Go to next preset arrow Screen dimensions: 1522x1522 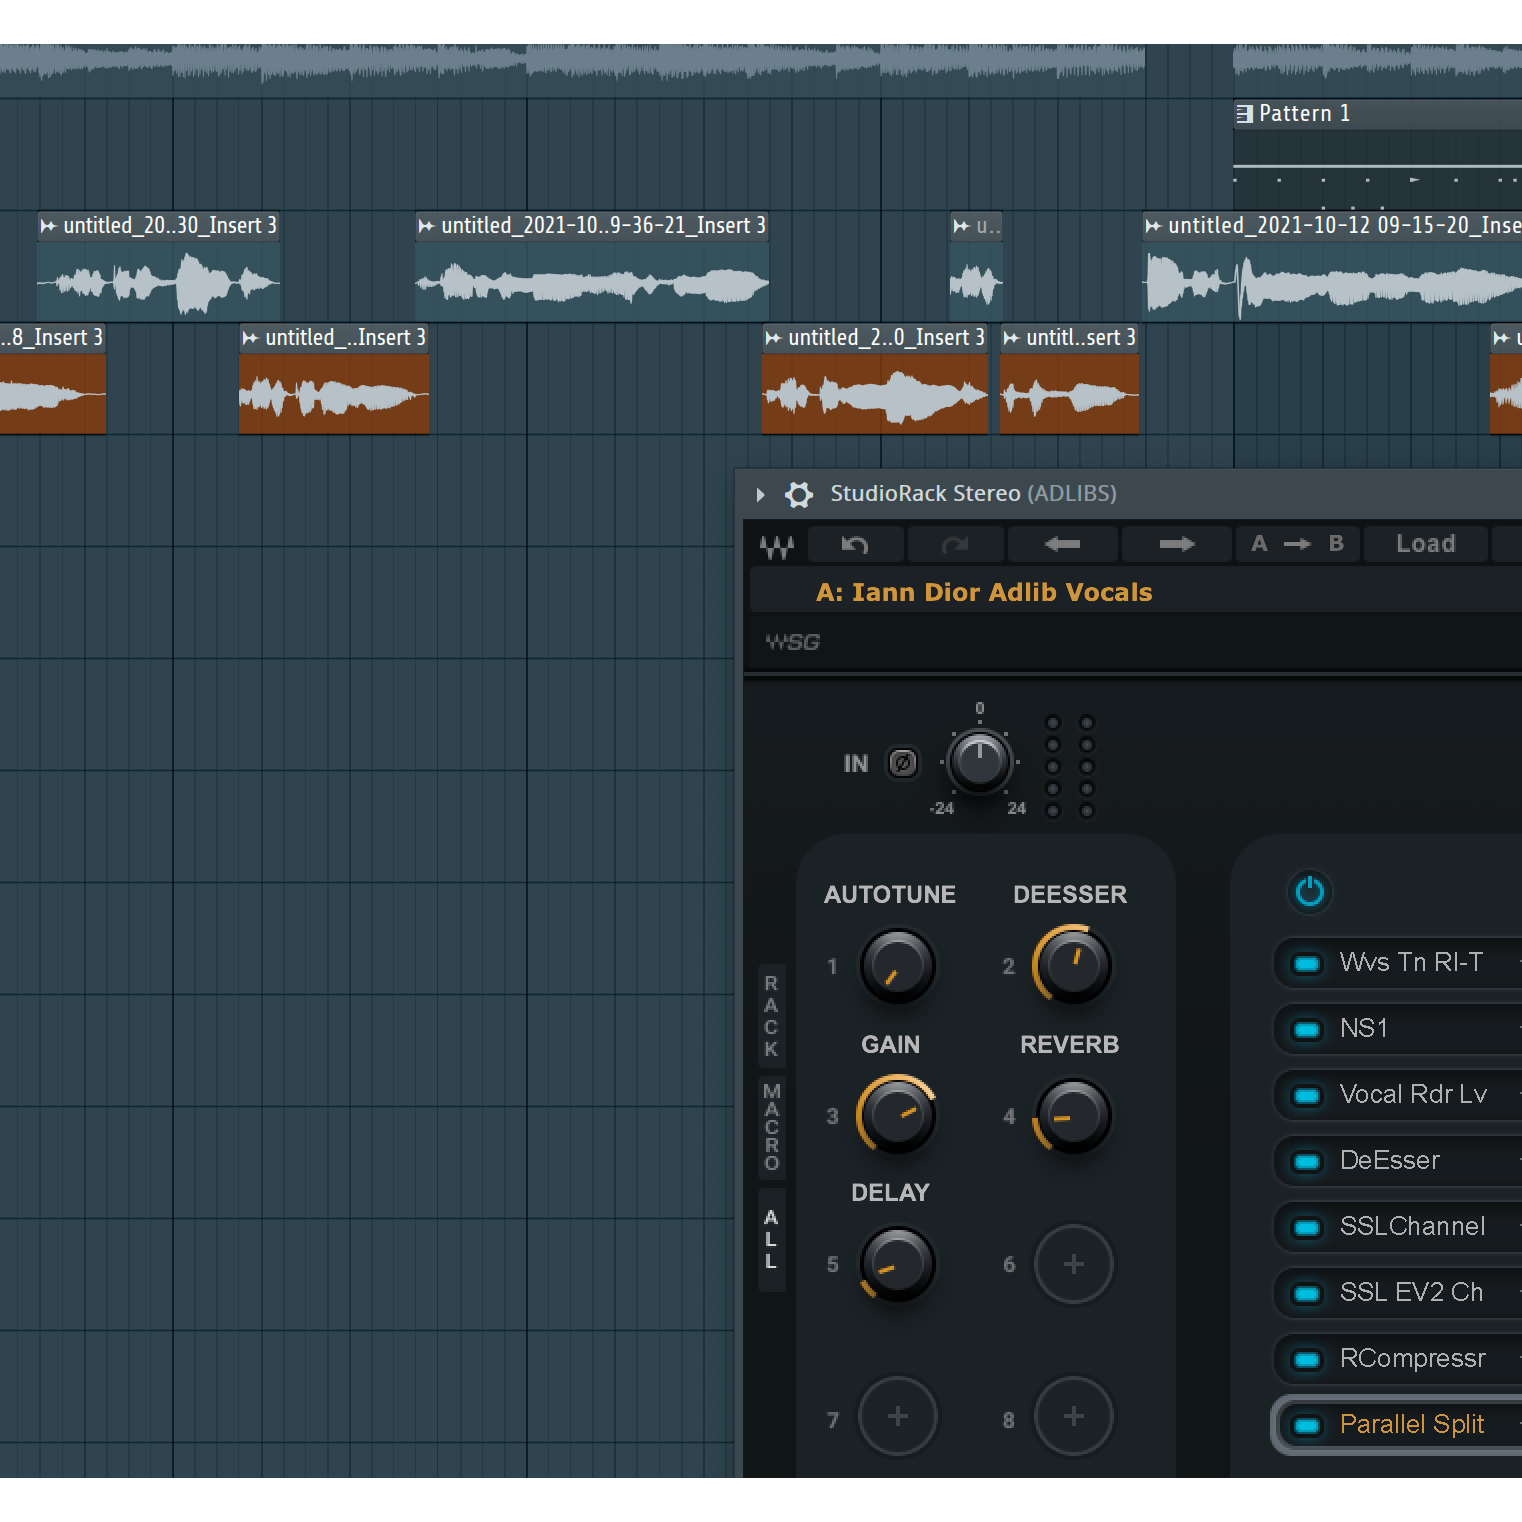(1177, 544)
